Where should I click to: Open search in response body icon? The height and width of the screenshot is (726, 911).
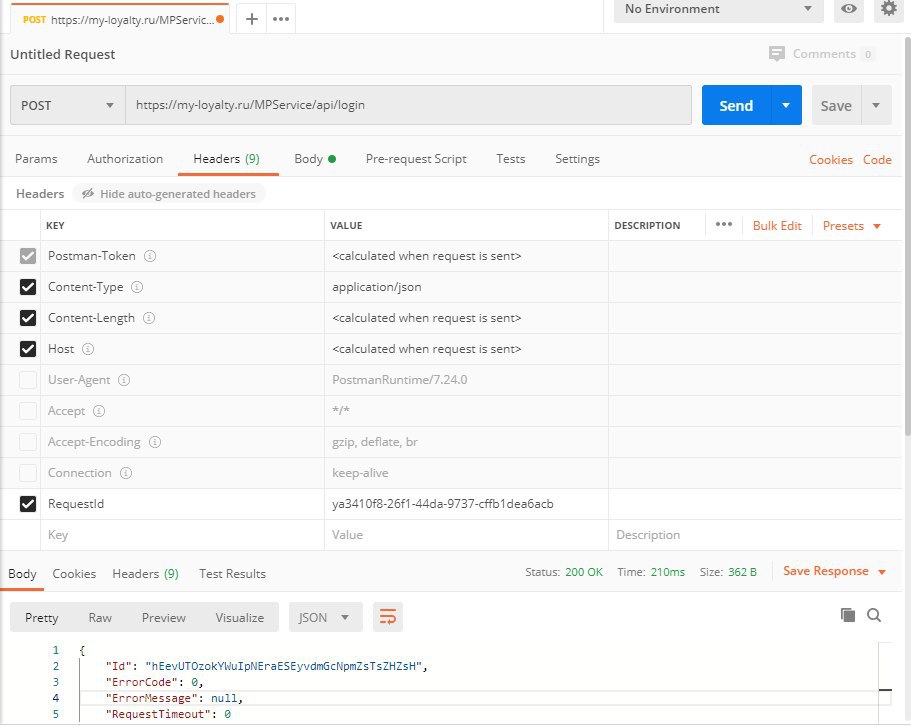pos(874,615)
